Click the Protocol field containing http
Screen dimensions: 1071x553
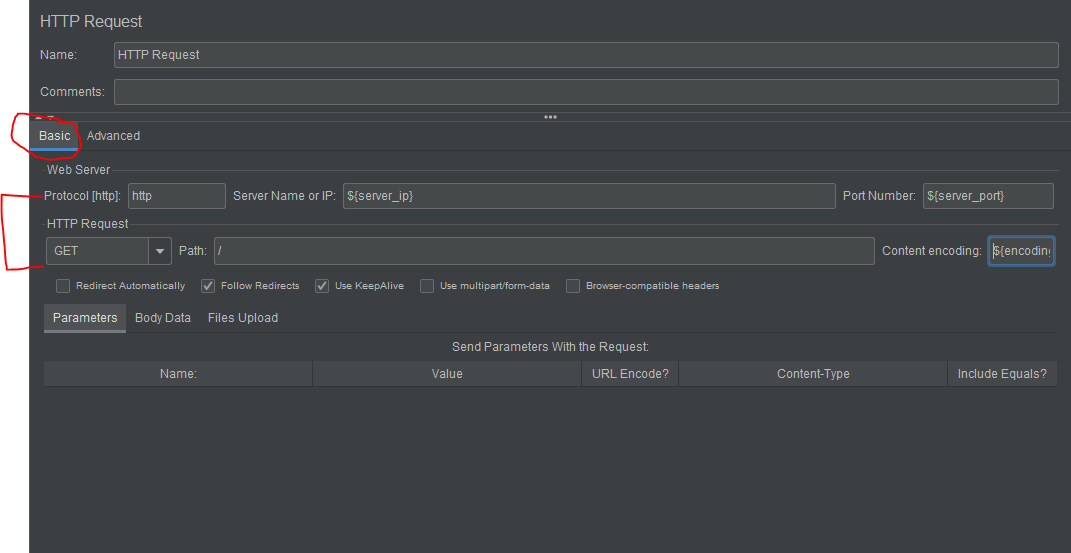[x=177, y=196]
